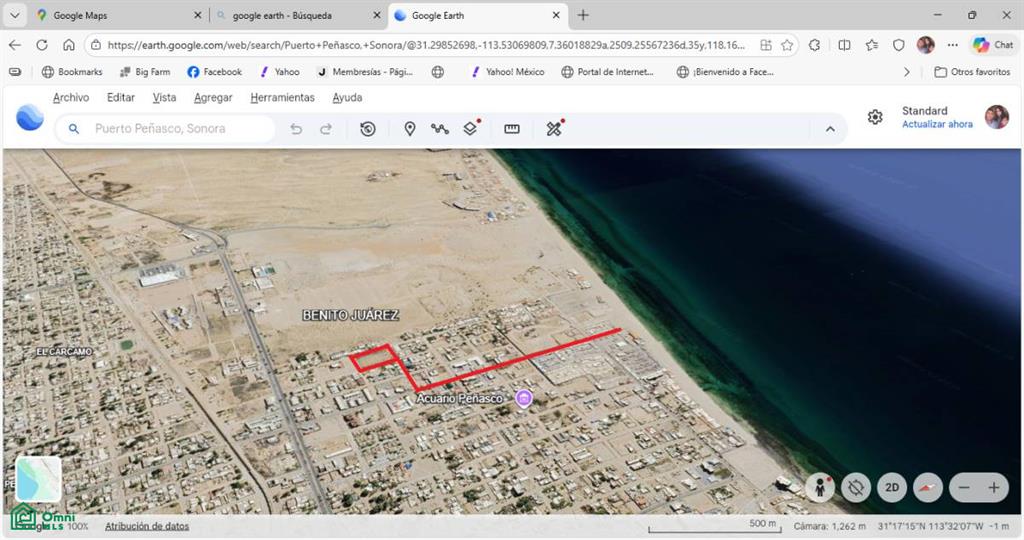This screenshot has height=540, width=1024.
Task: Reset view with the compass icon
Action: pyautogui.click(x=927, y=488)
